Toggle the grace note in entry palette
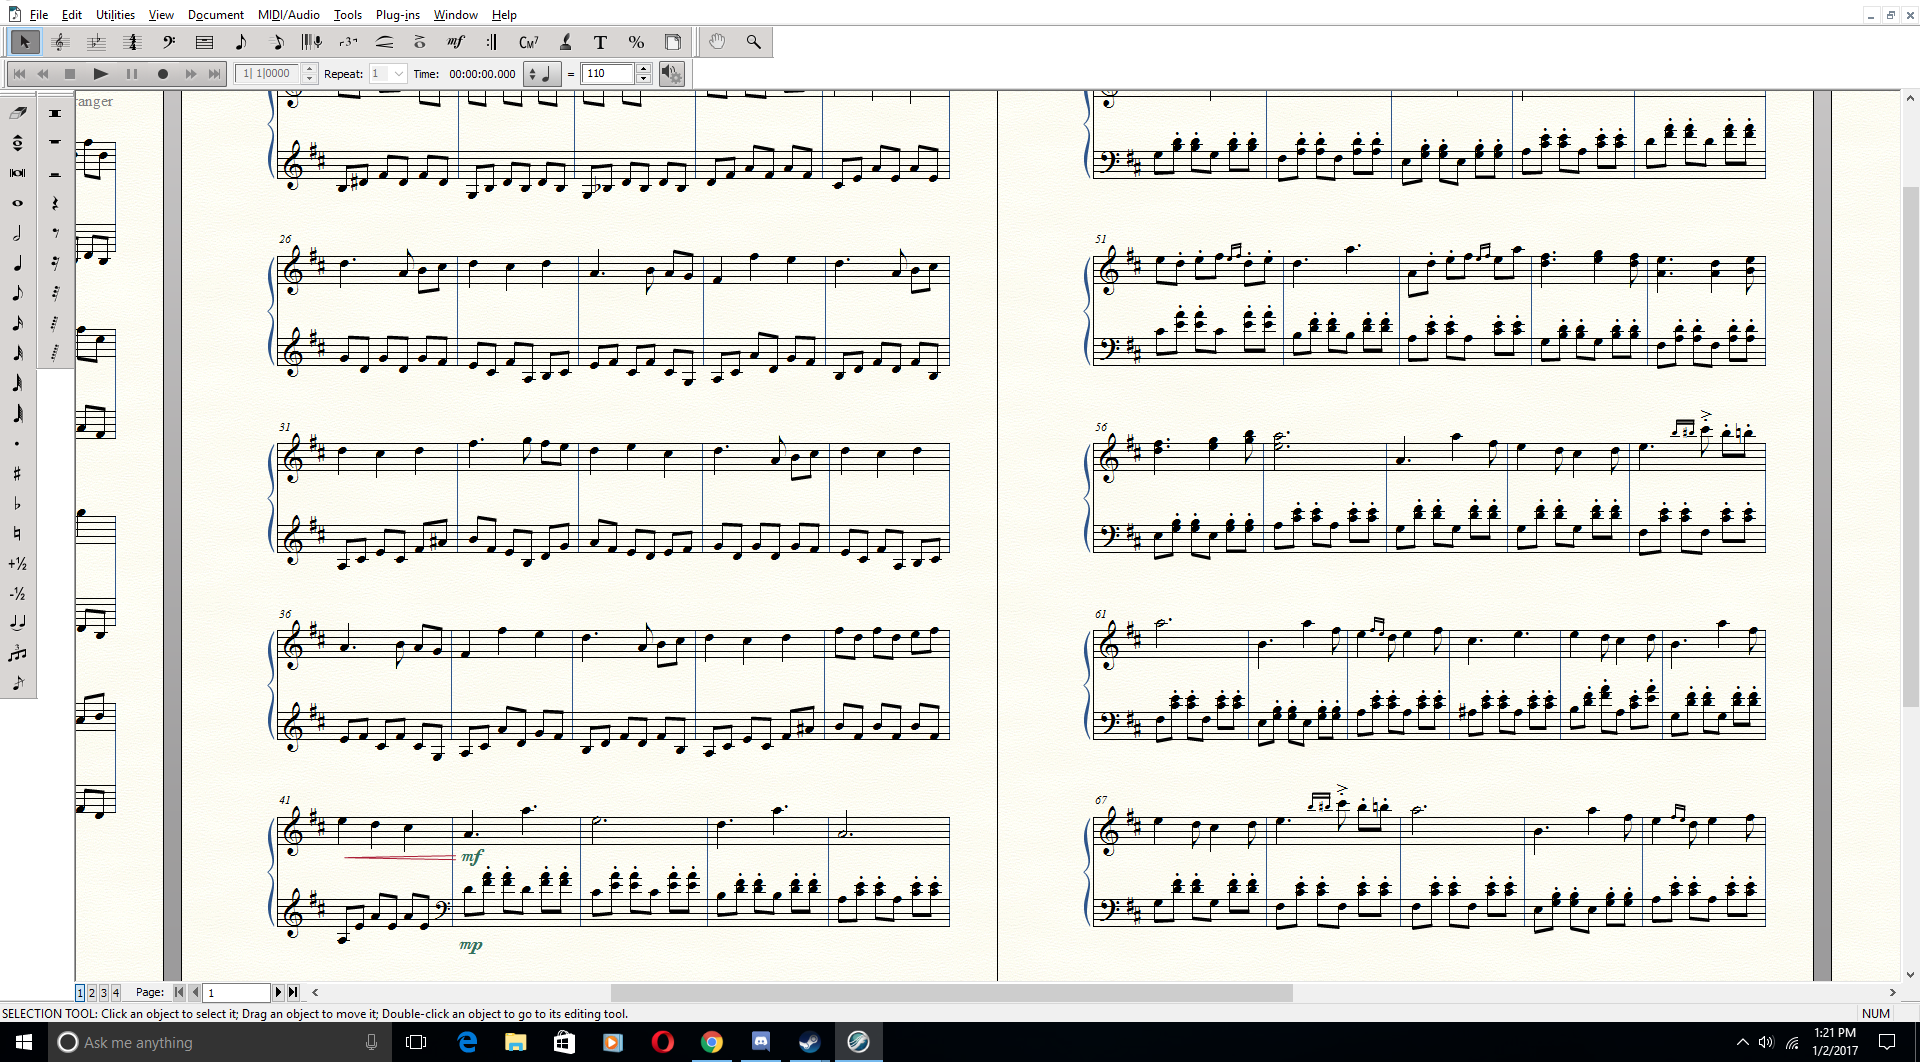The height and width of the screenshot is (1062, 1920). (18, 683)
